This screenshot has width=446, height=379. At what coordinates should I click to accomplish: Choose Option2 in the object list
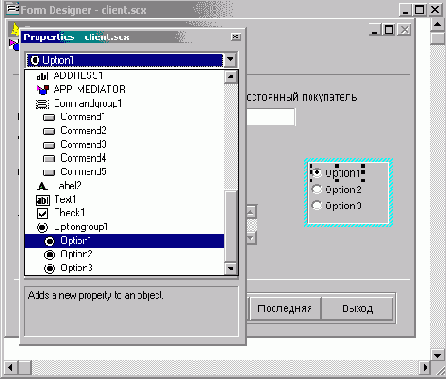124,254
